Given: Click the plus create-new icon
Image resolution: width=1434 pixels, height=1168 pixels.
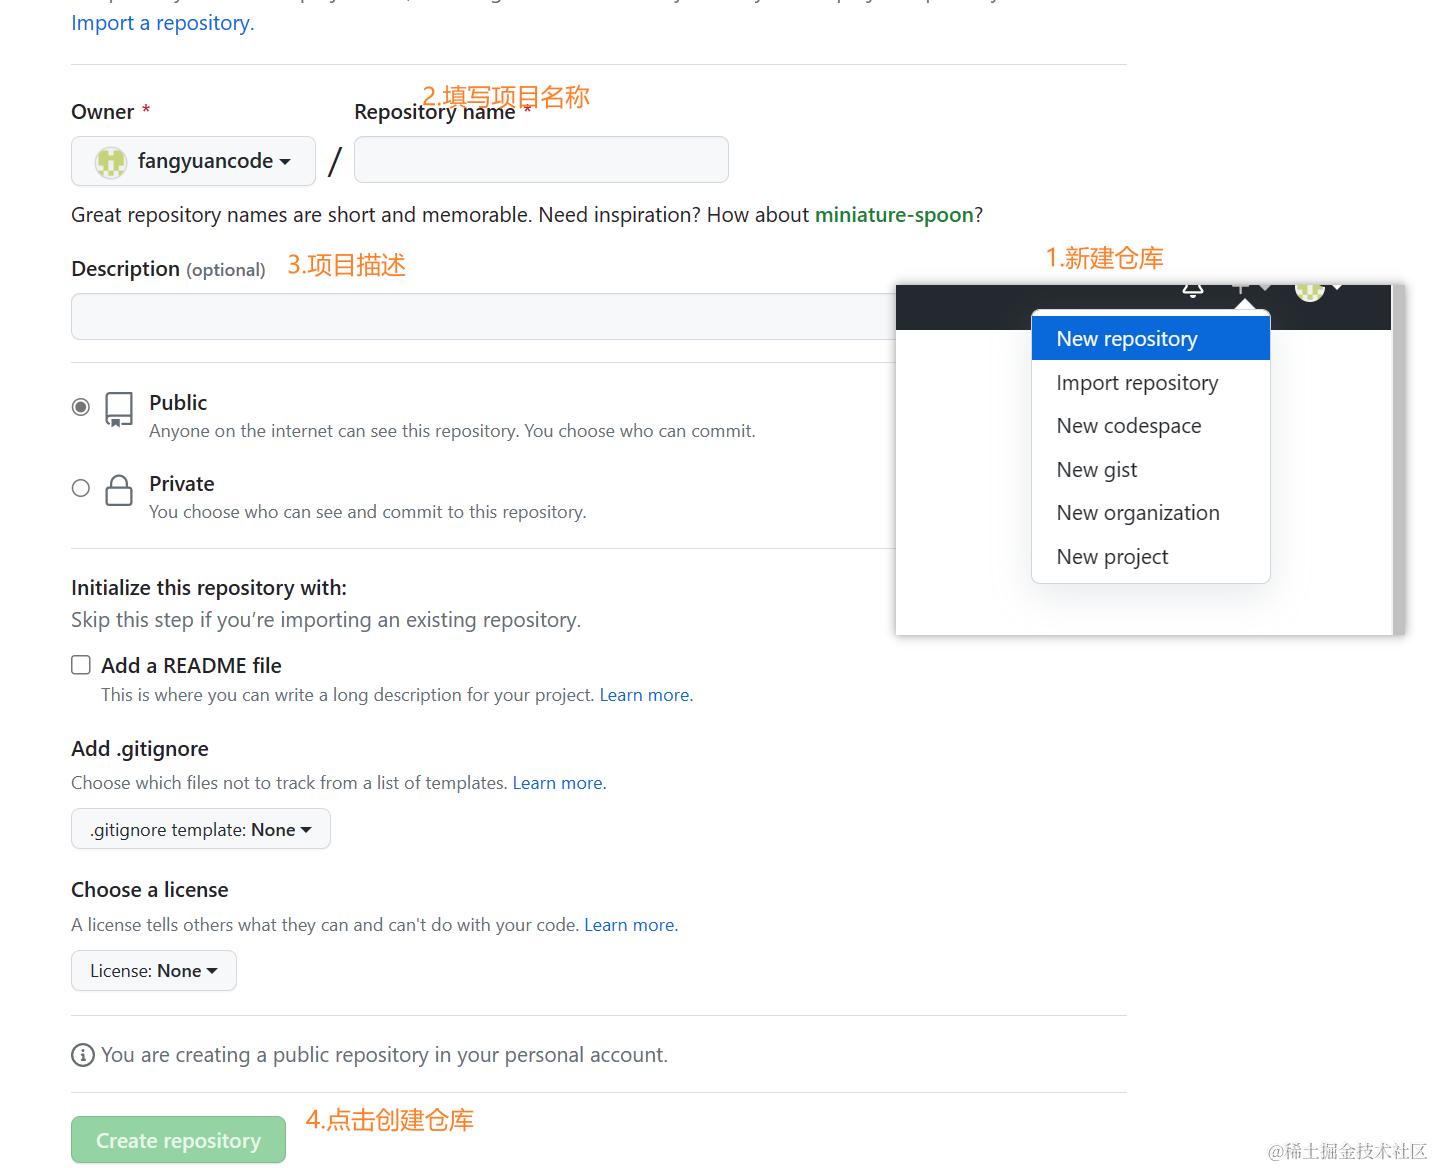Looking at the screenshot, I should [1241, 289].
